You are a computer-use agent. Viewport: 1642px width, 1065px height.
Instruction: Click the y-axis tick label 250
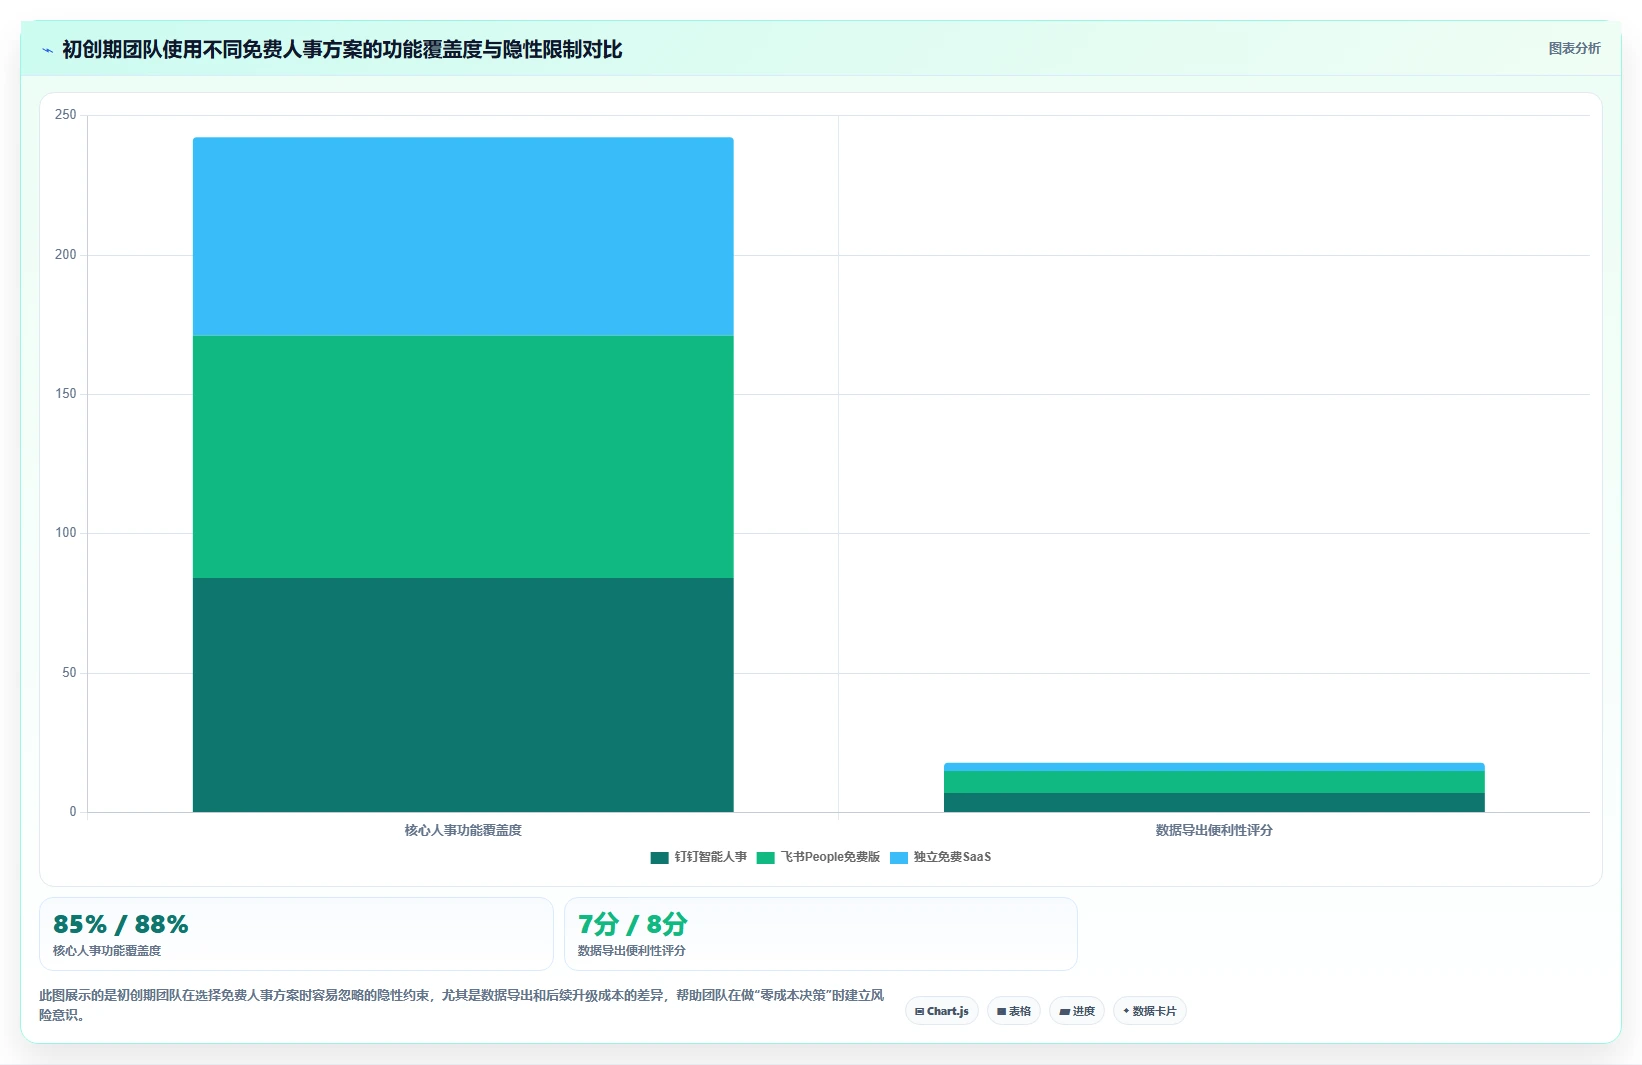click(x=66, y=115)
